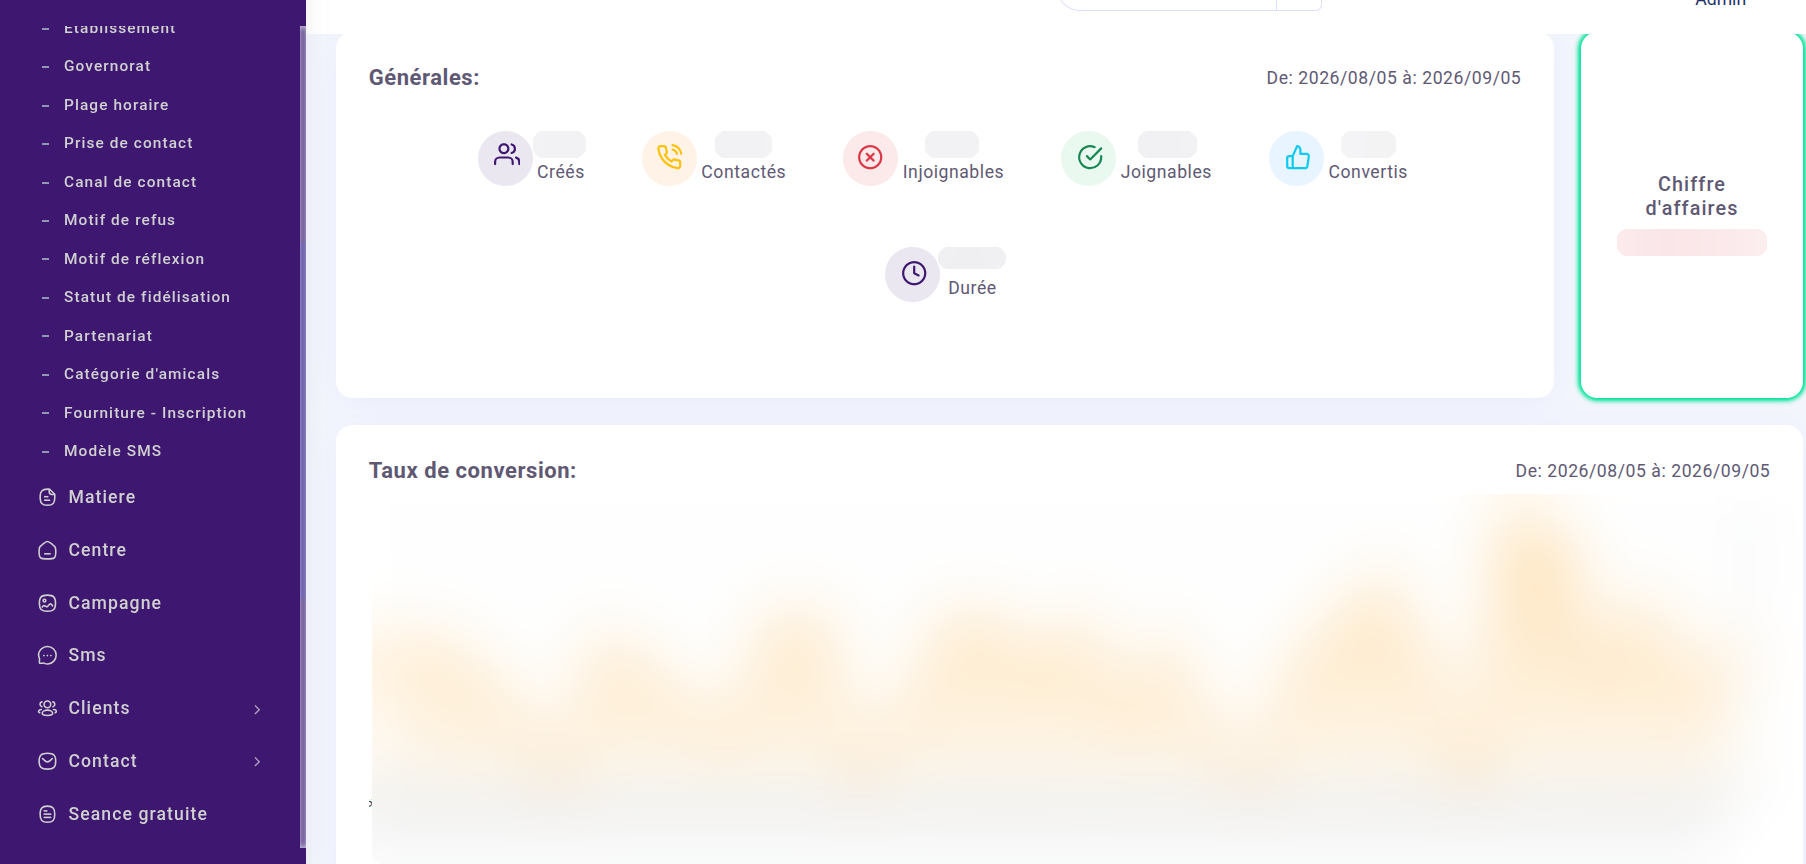This screenshot has width=1806, height=864.
Task: Open Fourniture - Inscription page
Action: 155,413
